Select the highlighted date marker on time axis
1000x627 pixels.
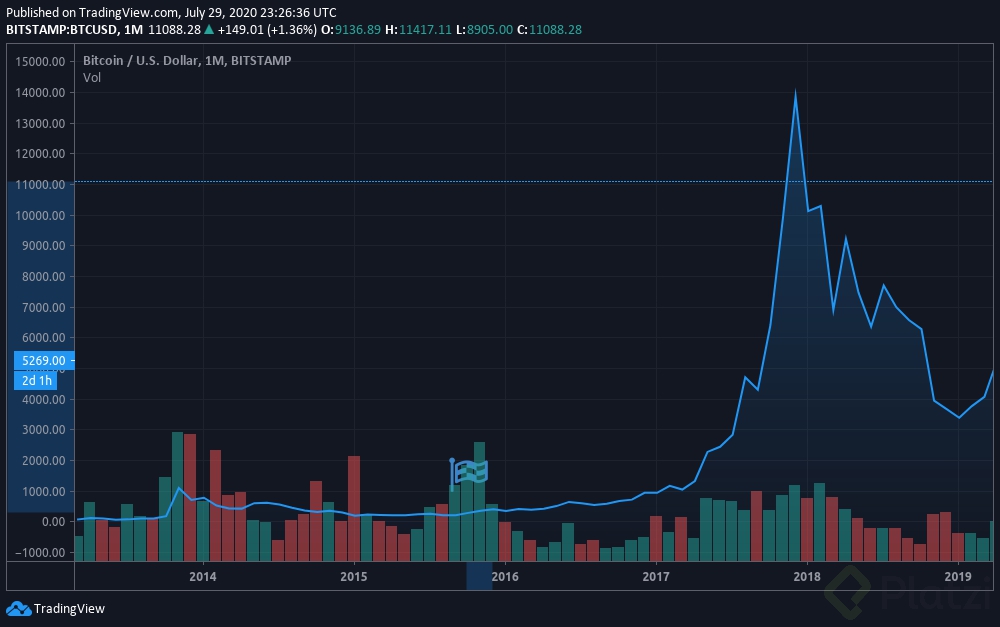479,576
